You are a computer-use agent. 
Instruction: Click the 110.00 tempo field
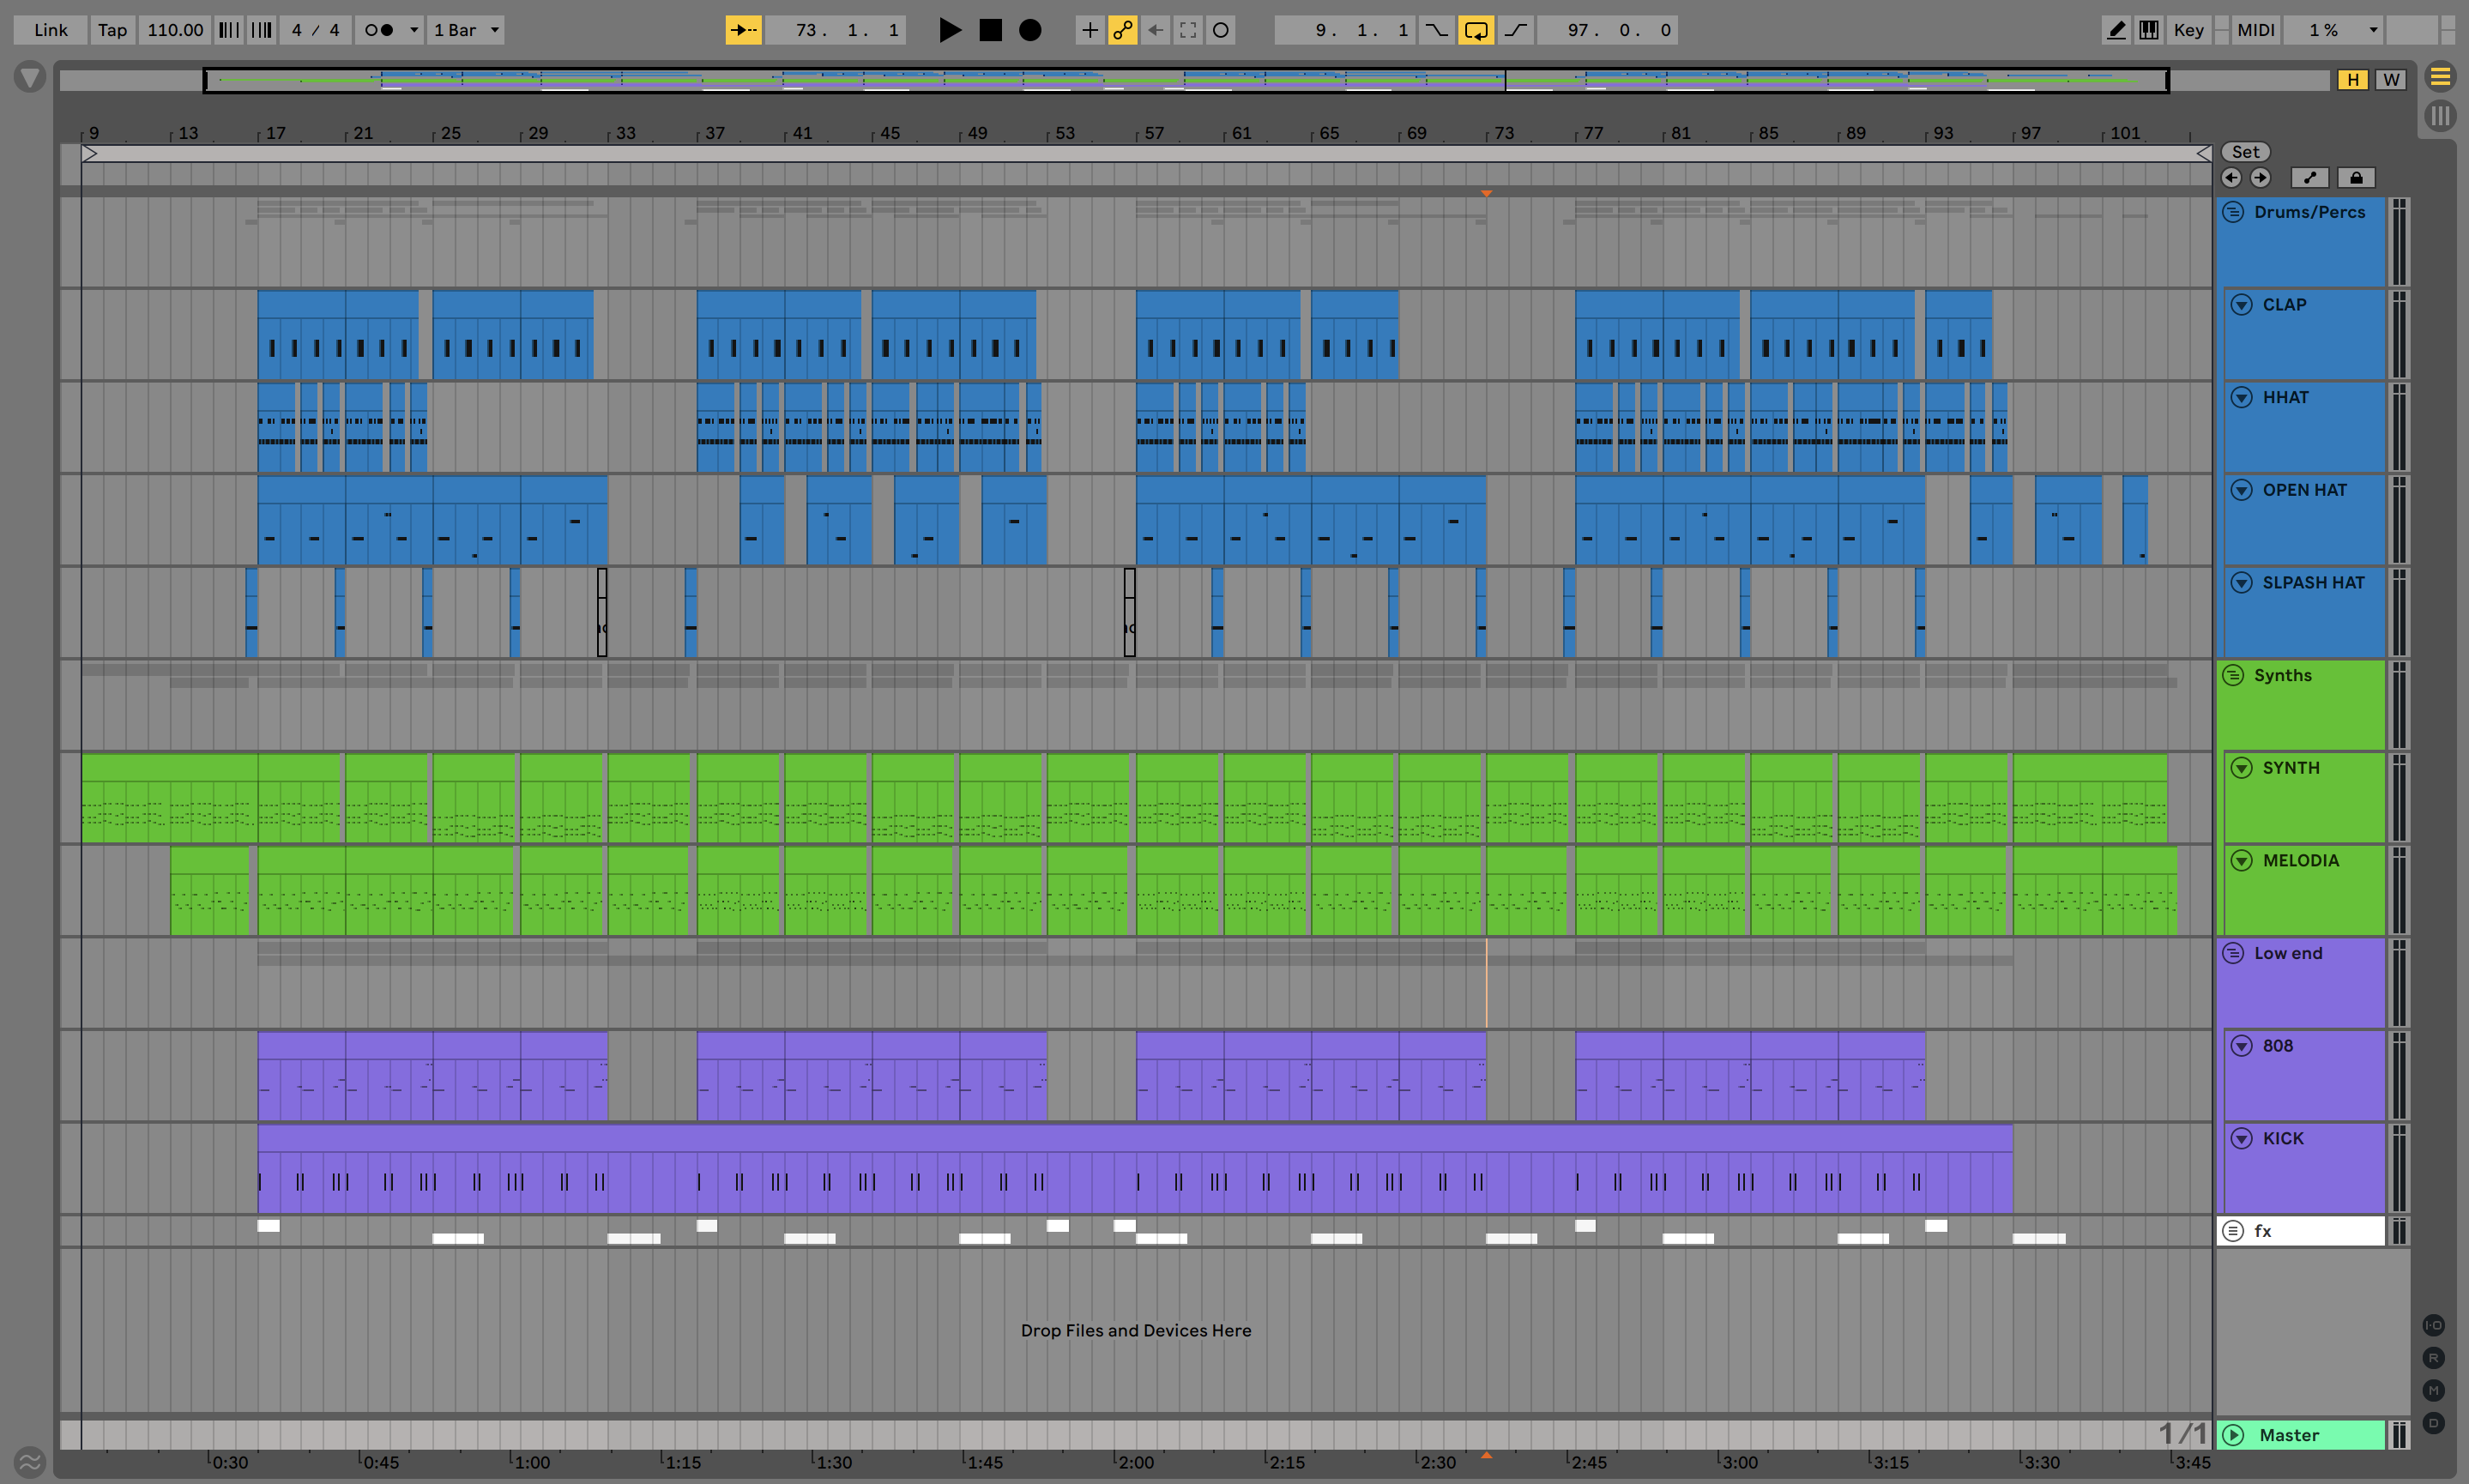point(175,30)
